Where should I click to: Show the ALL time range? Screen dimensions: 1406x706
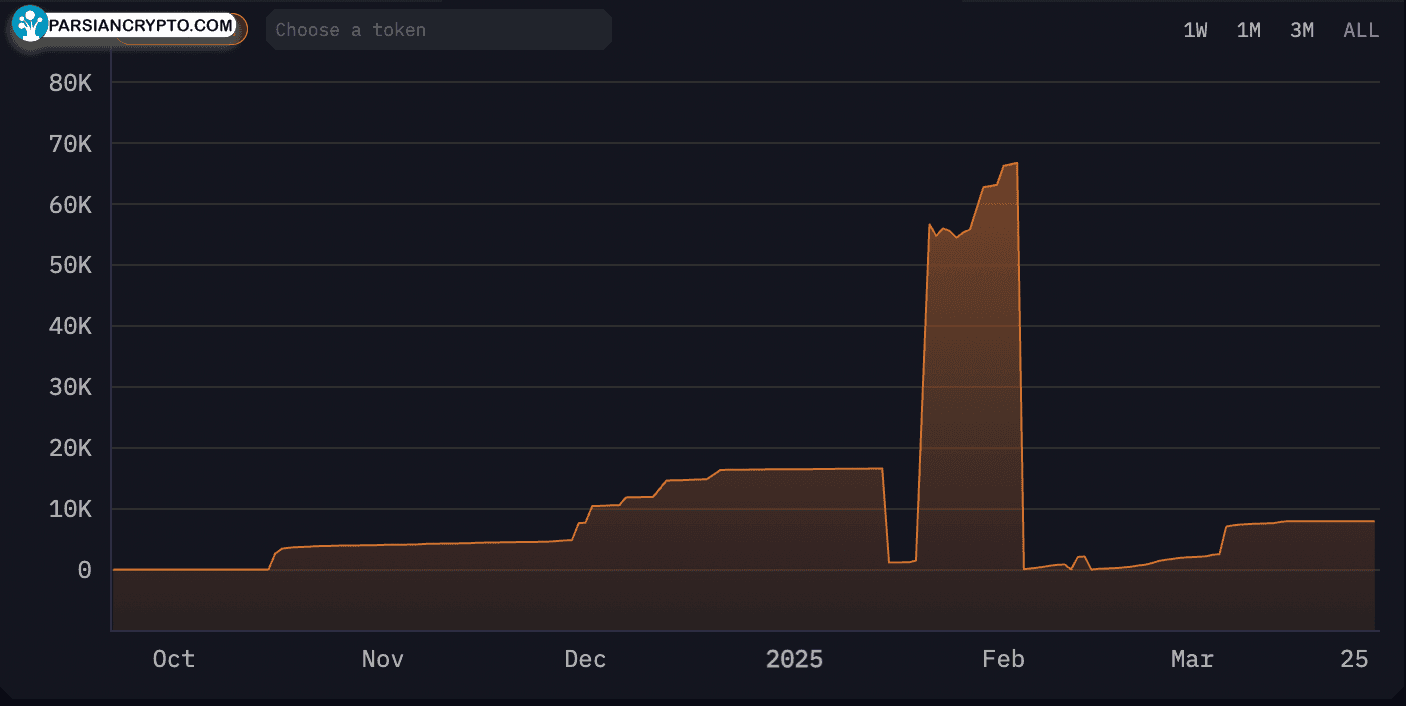click(x=1361, y=30)
